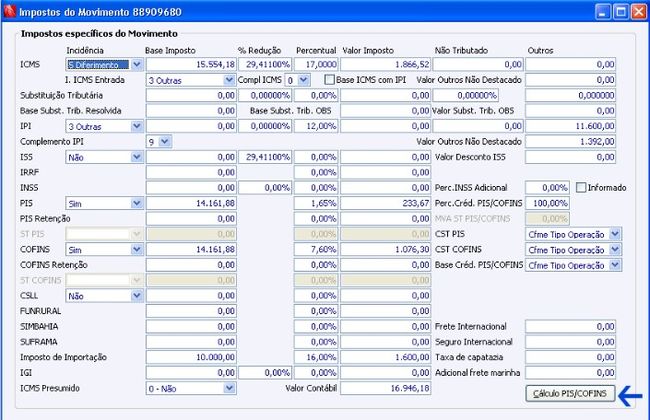Viewport: 650px width, 420px height.
Task: Click SUFRAMA valor imposto field
Action: [386, 342]
